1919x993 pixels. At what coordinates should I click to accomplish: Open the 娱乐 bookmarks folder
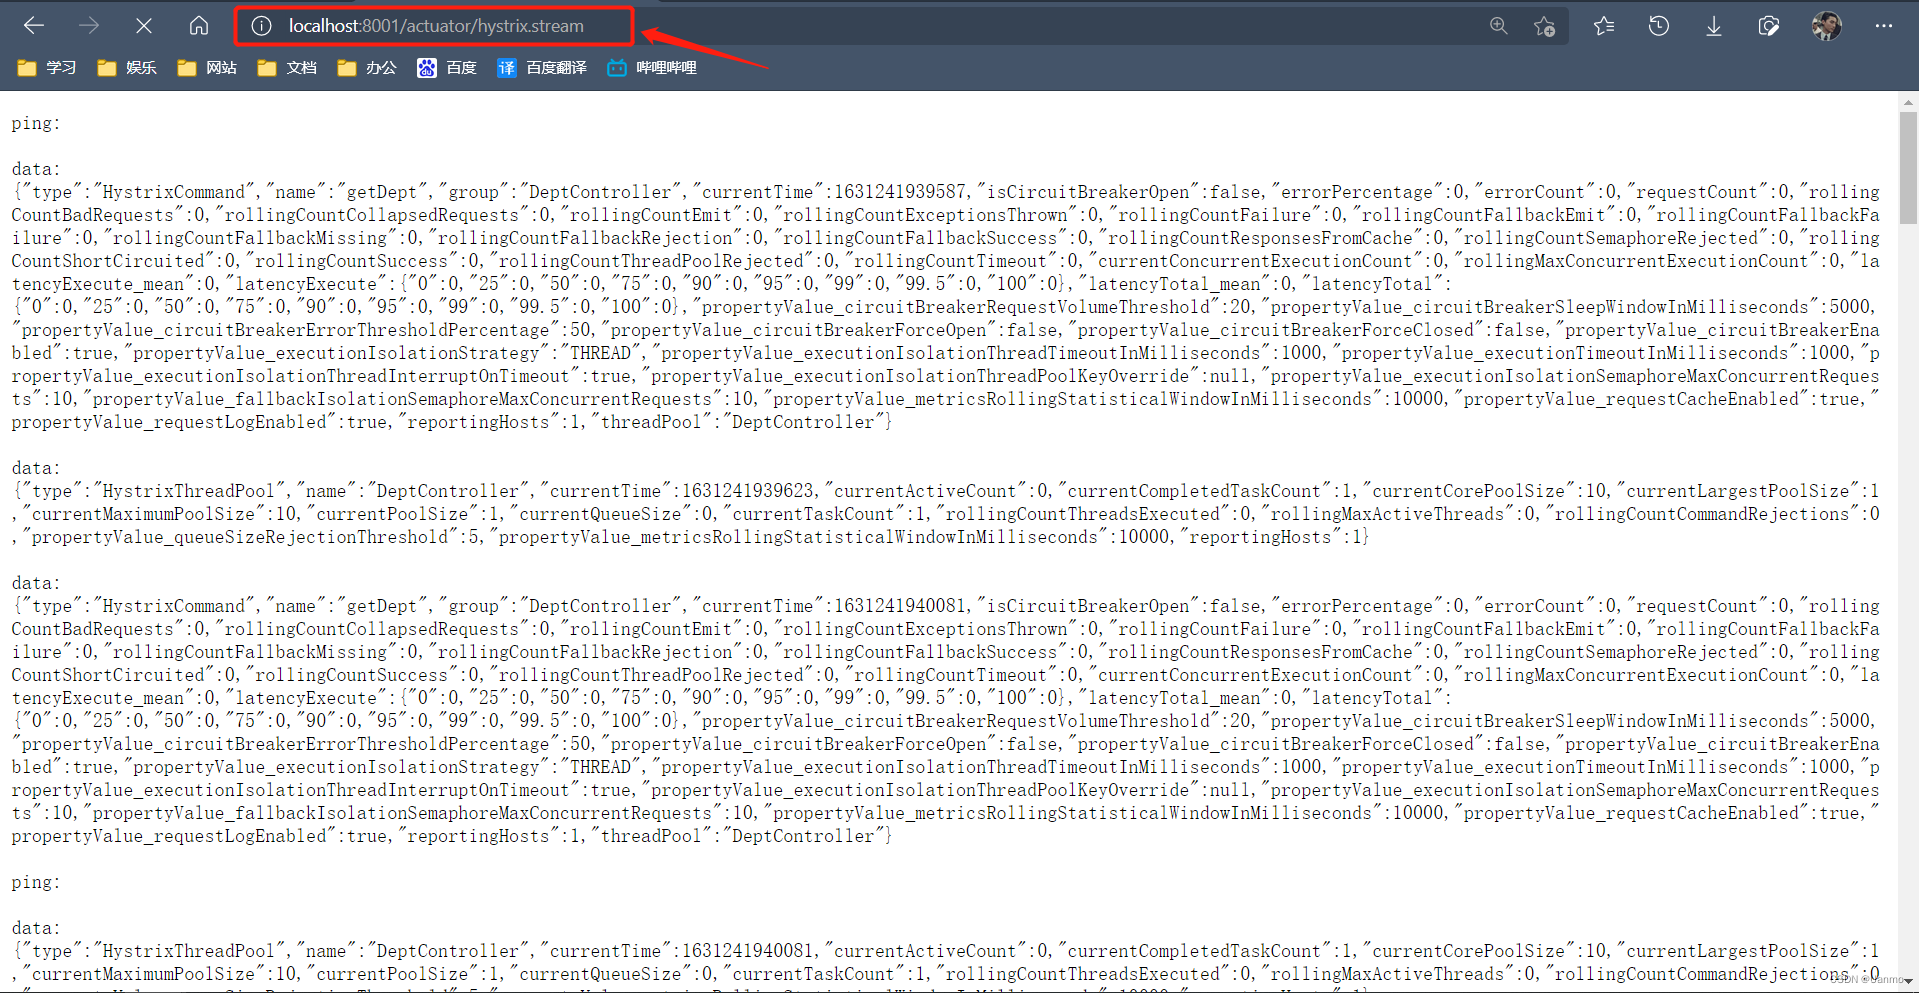(127, 68)
